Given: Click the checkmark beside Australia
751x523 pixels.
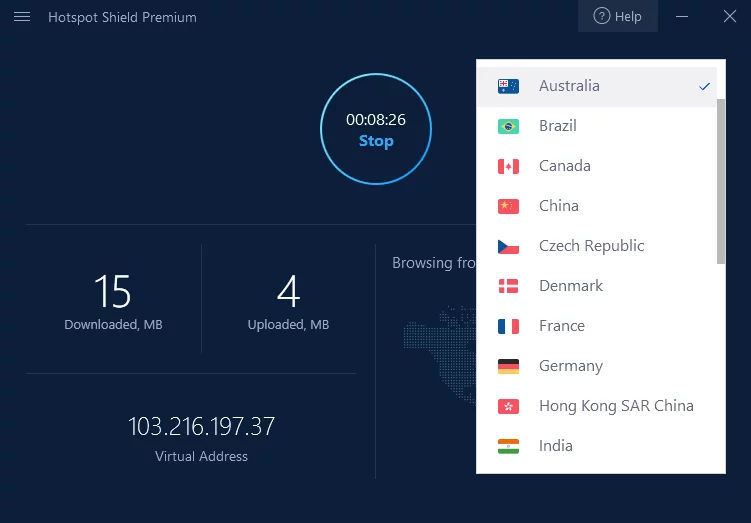Looking at the screenshot, I should [704, 87].
